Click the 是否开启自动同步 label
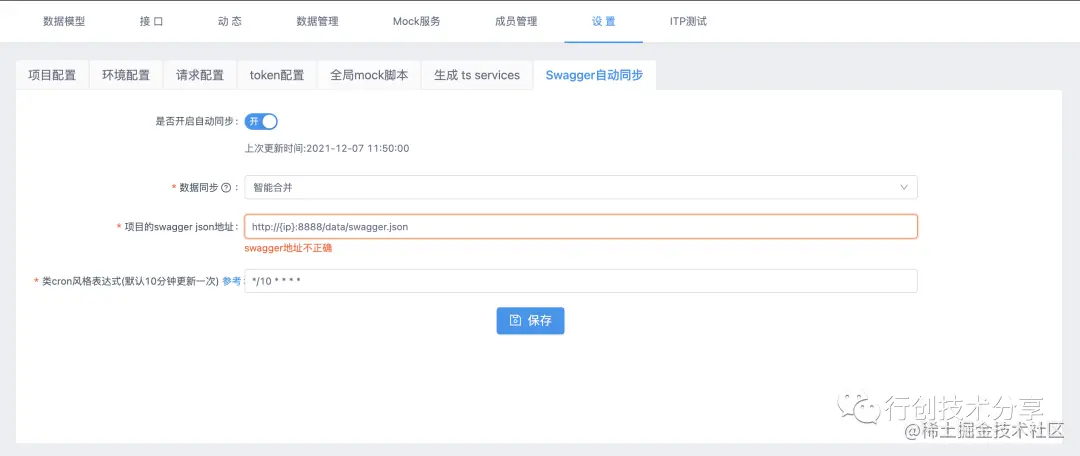The height and width of the screenshot is (456, 1080). click(x=196, y=121)
